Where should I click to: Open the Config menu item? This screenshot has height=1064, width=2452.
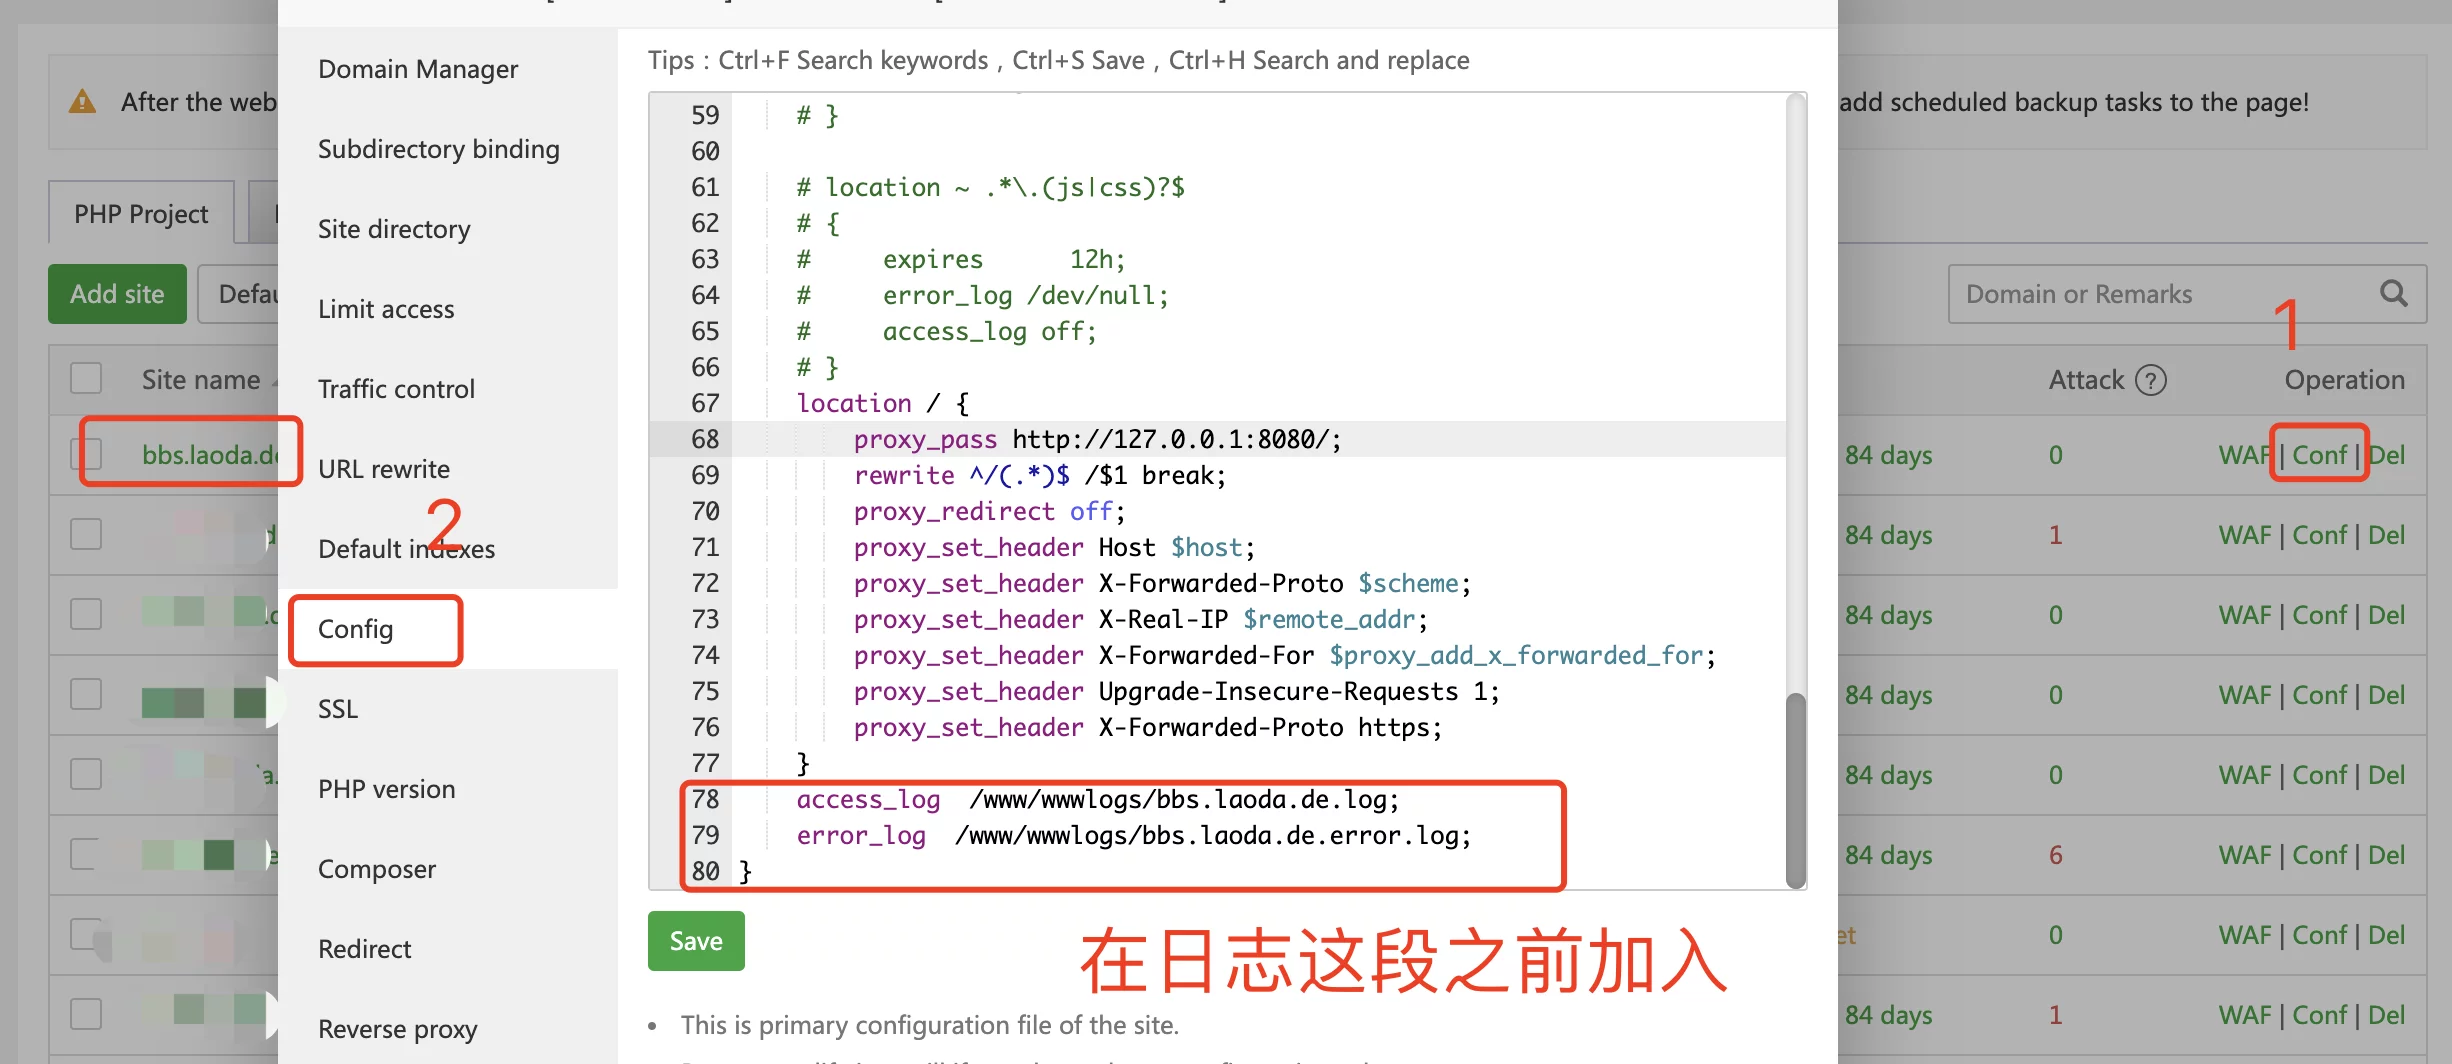tap(356, 629)
